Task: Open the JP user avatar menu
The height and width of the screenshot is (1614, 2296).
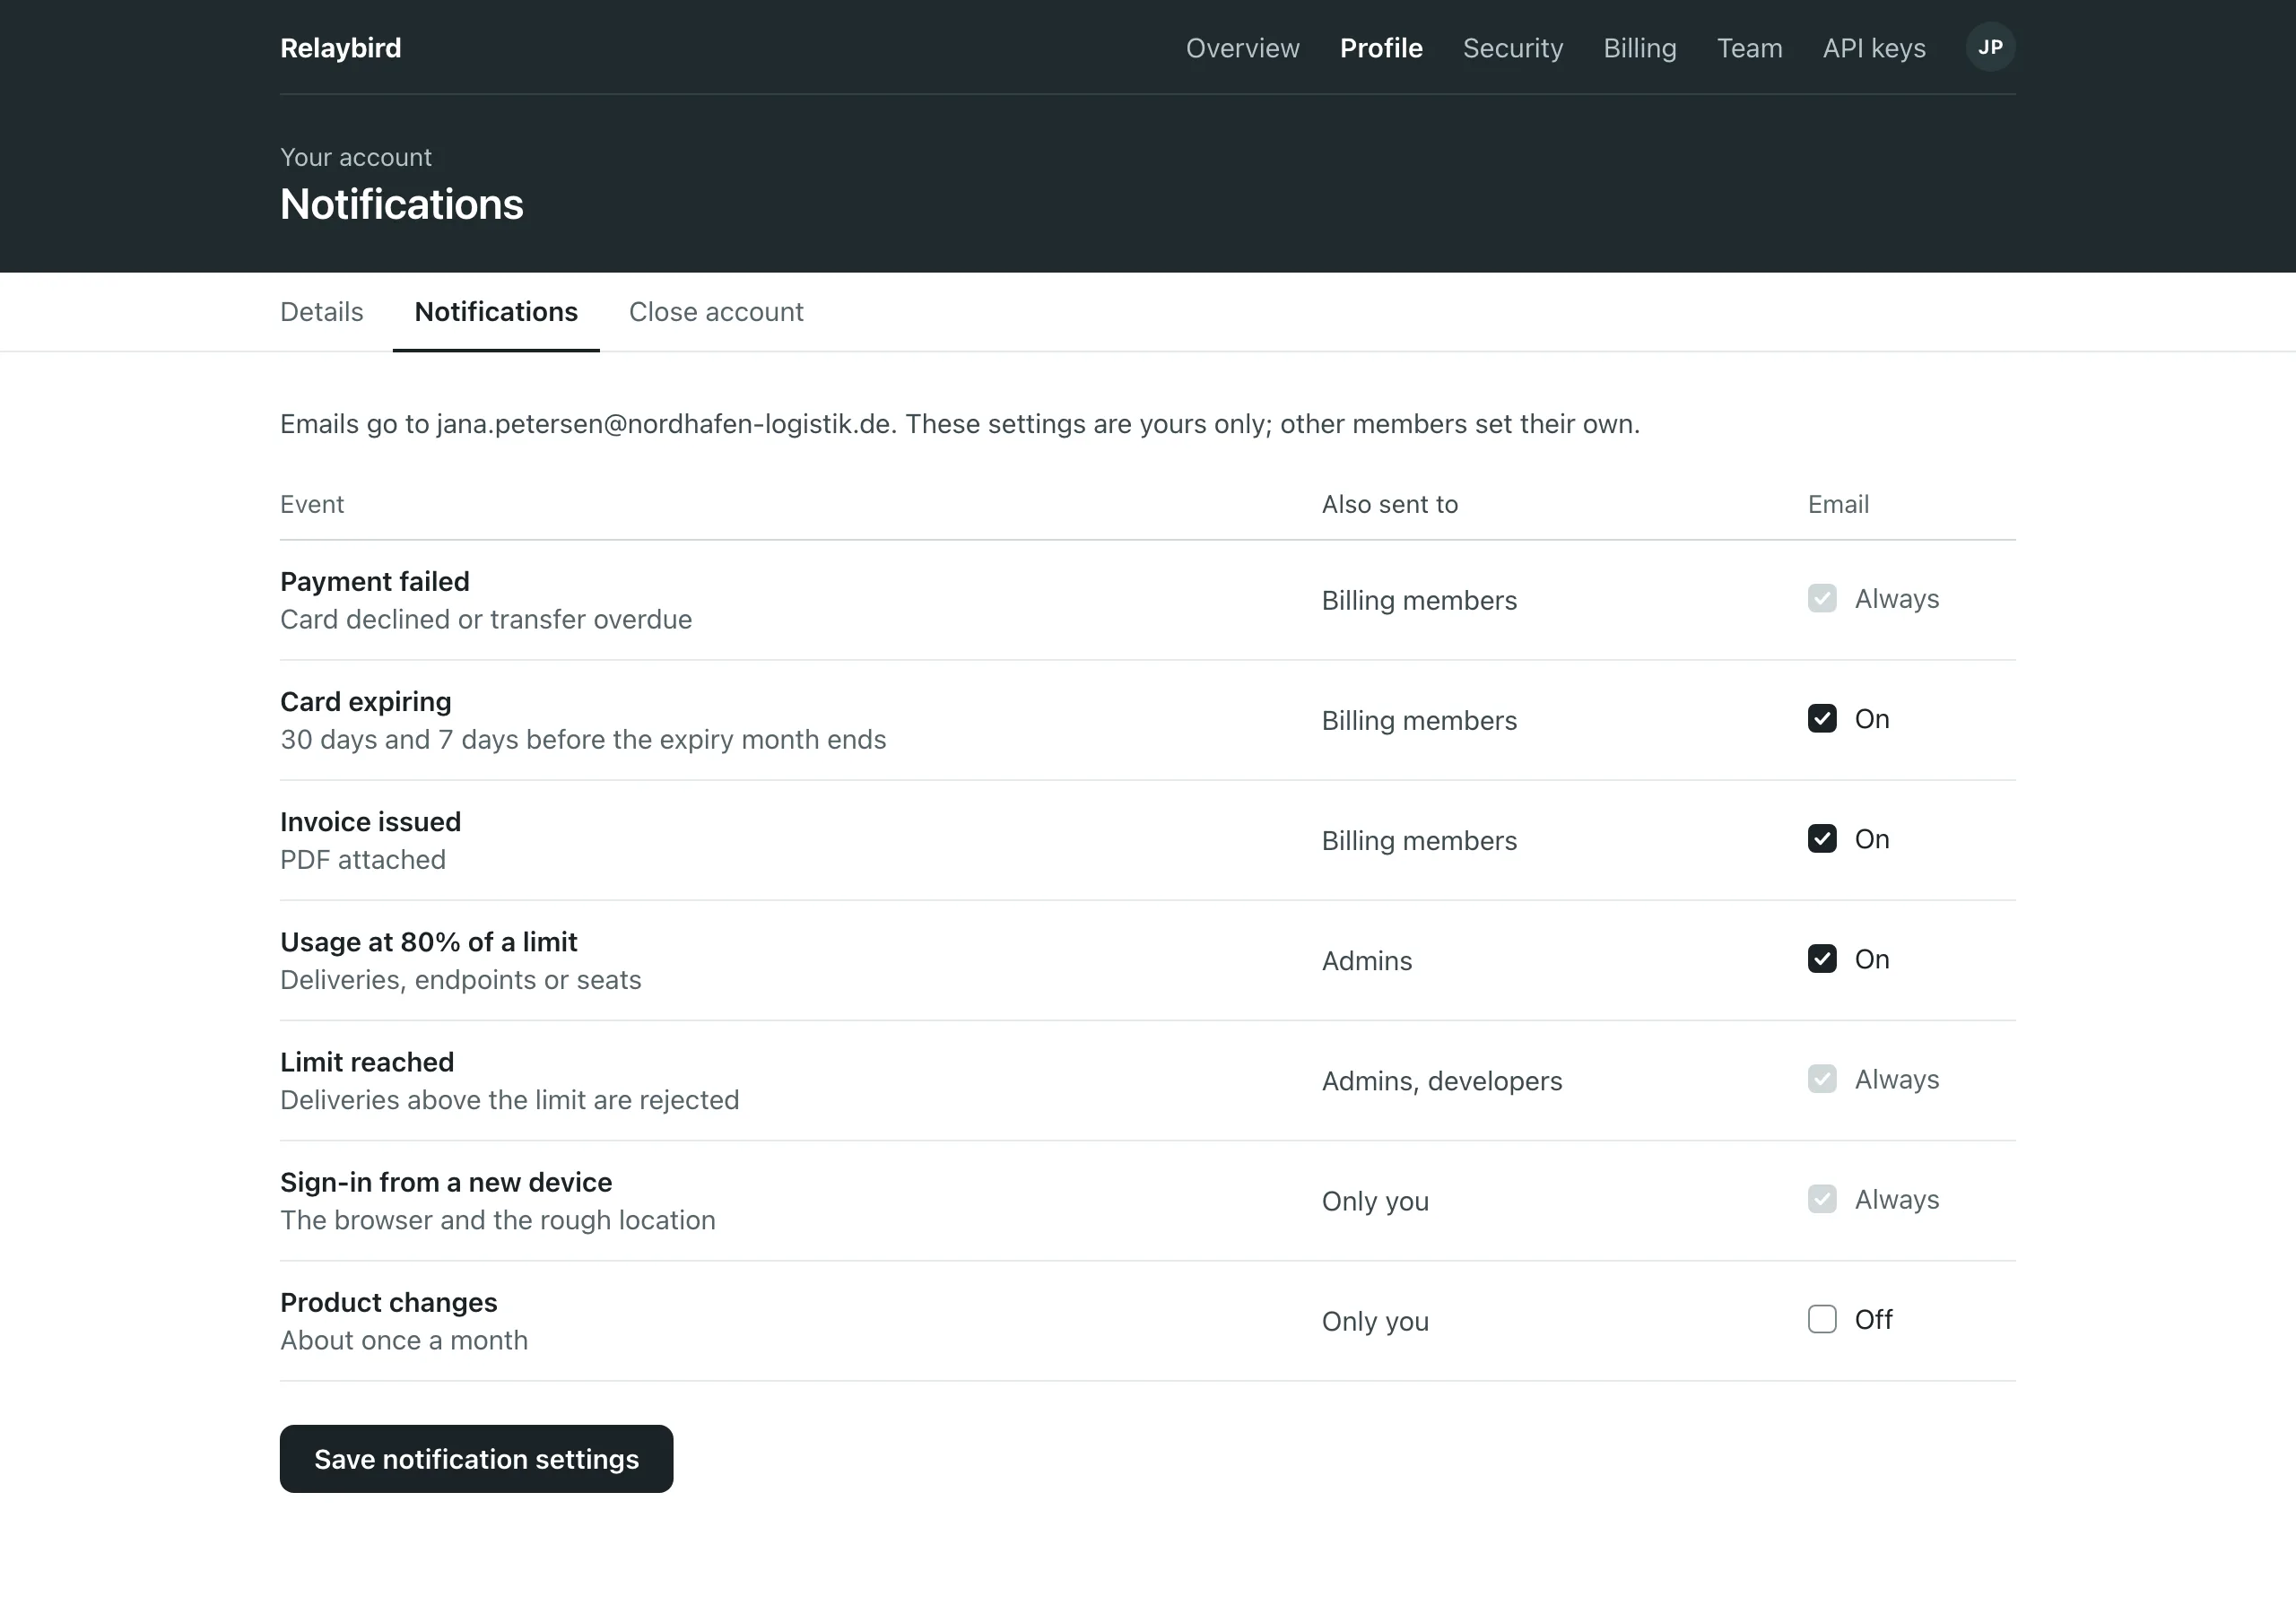Action: tap(1990, 47)
